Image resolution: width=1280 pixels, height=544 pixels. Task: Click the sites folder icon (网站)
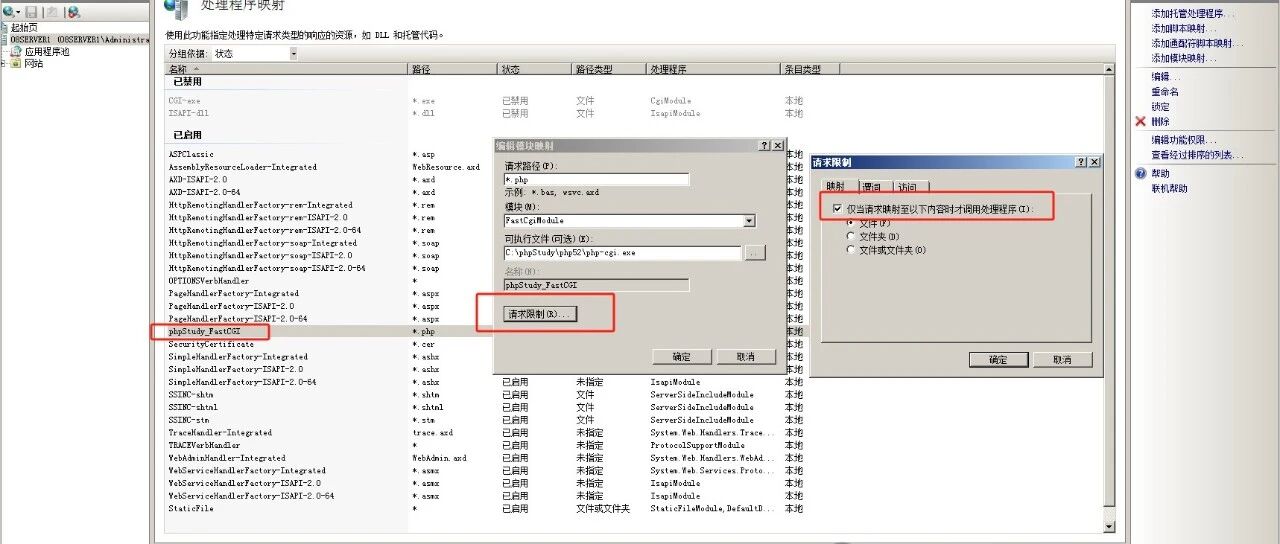pos(17,63)
